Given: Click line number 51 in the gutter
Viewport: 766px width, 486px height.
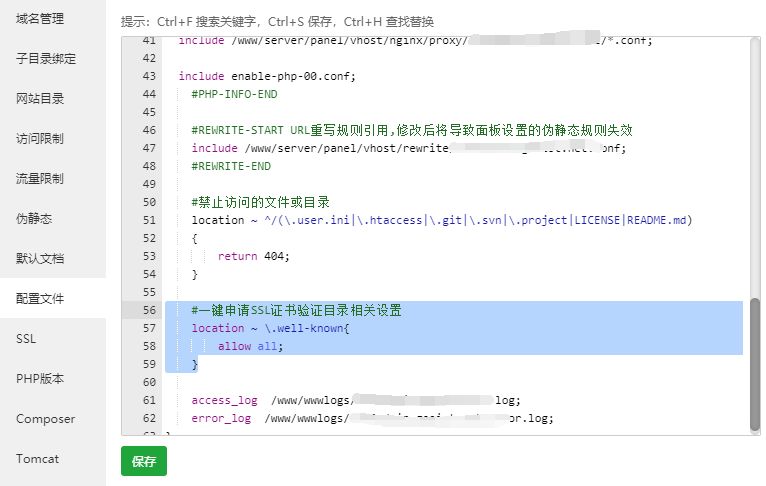Looking at the screenshot, I should (x=149, y=220).
